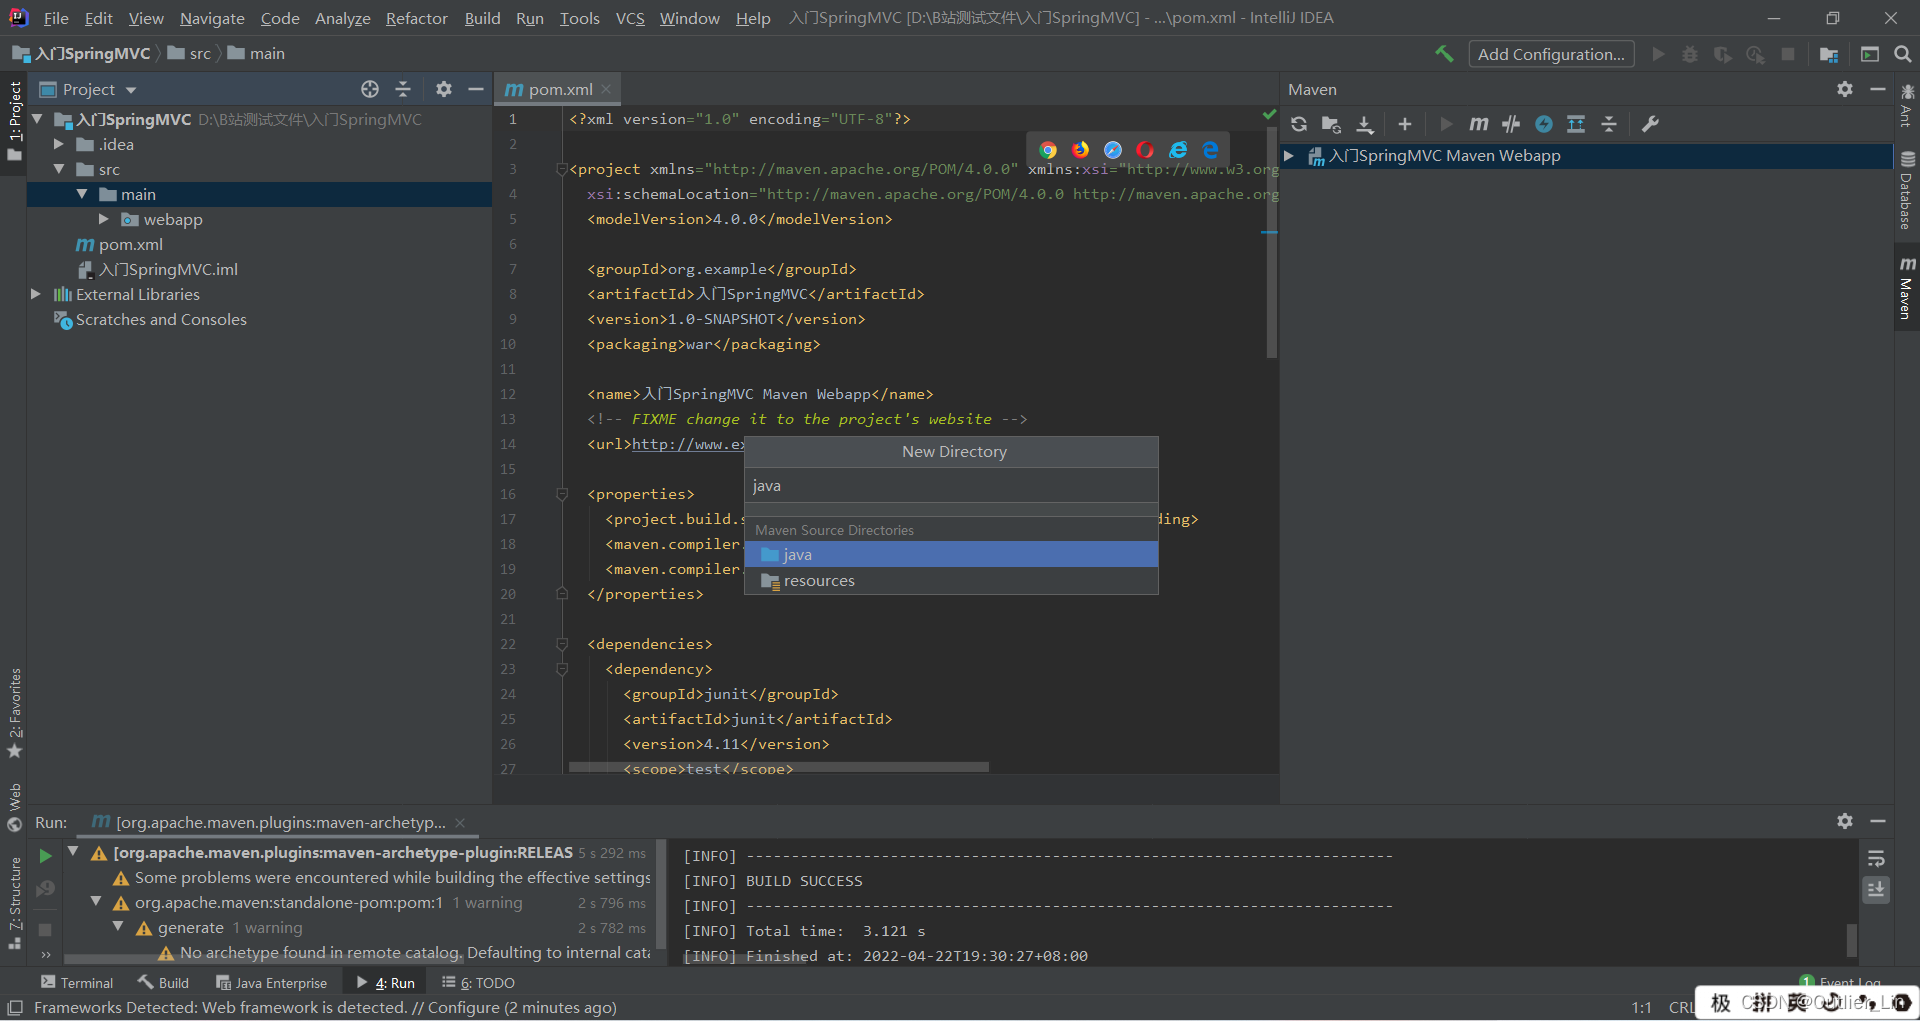Screen dimensions: 1920x1021
Task: Toggle Maven offline mode
Action: tap(1511, 124)
